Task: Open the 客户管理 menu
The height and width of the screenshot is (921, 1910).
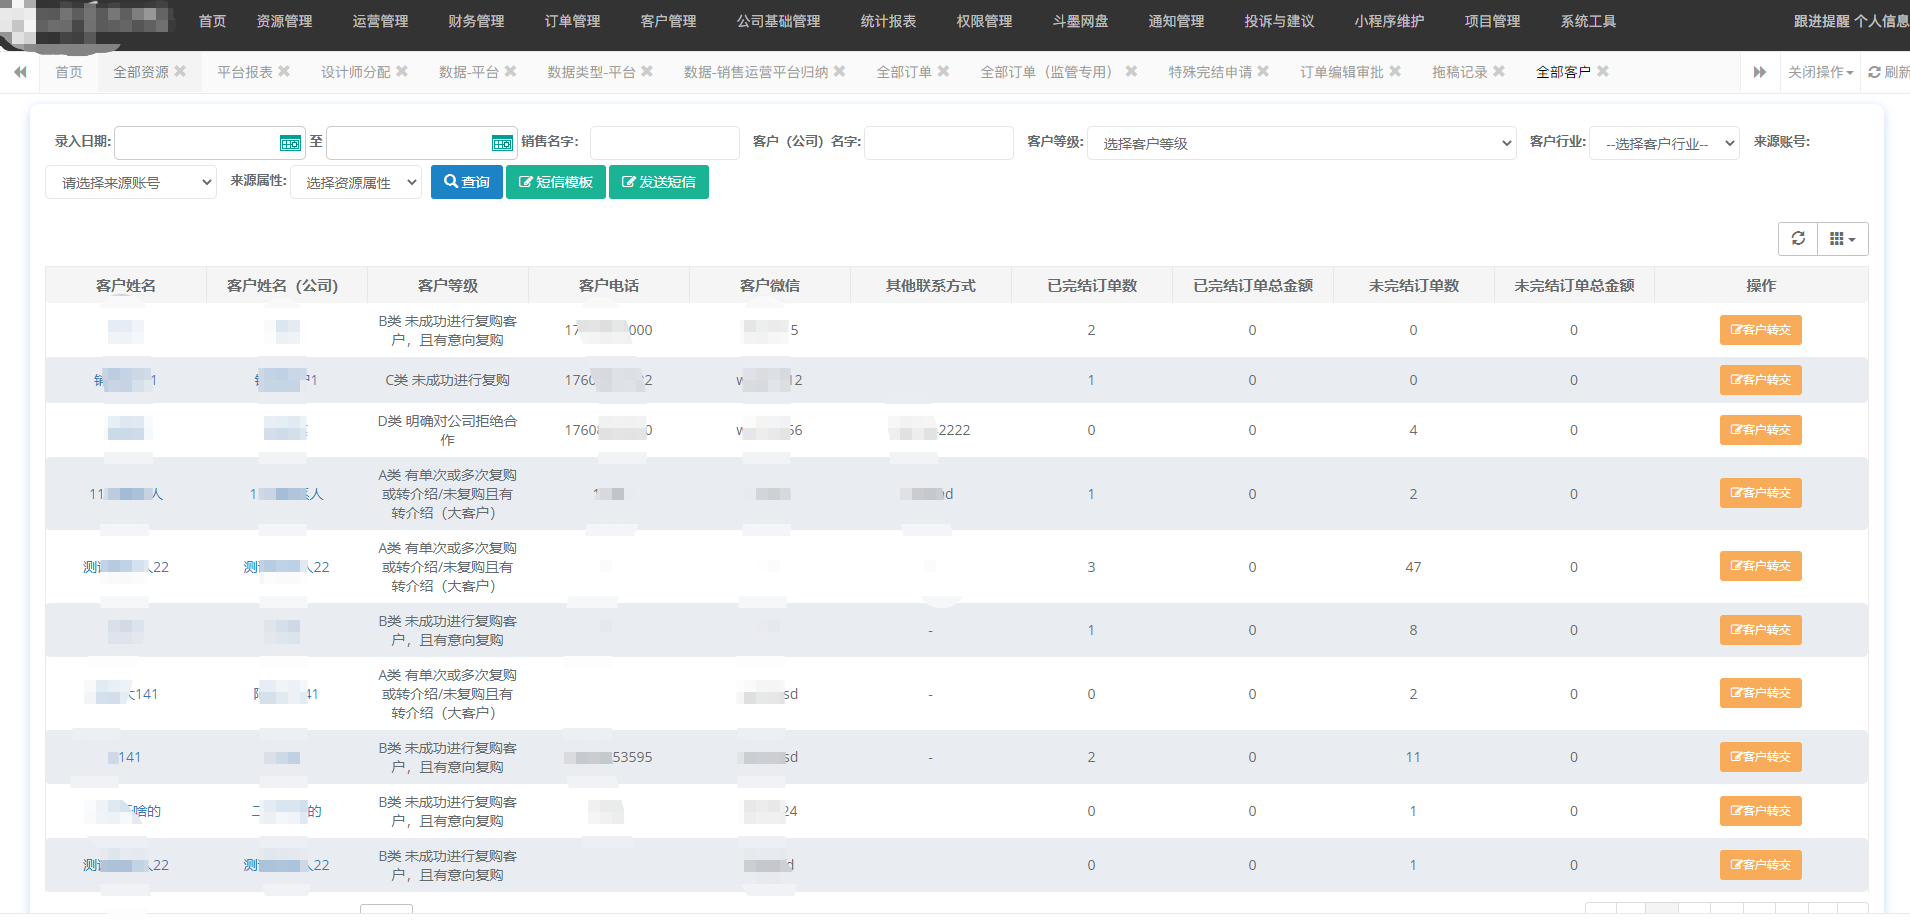Action: coord(668,21)
